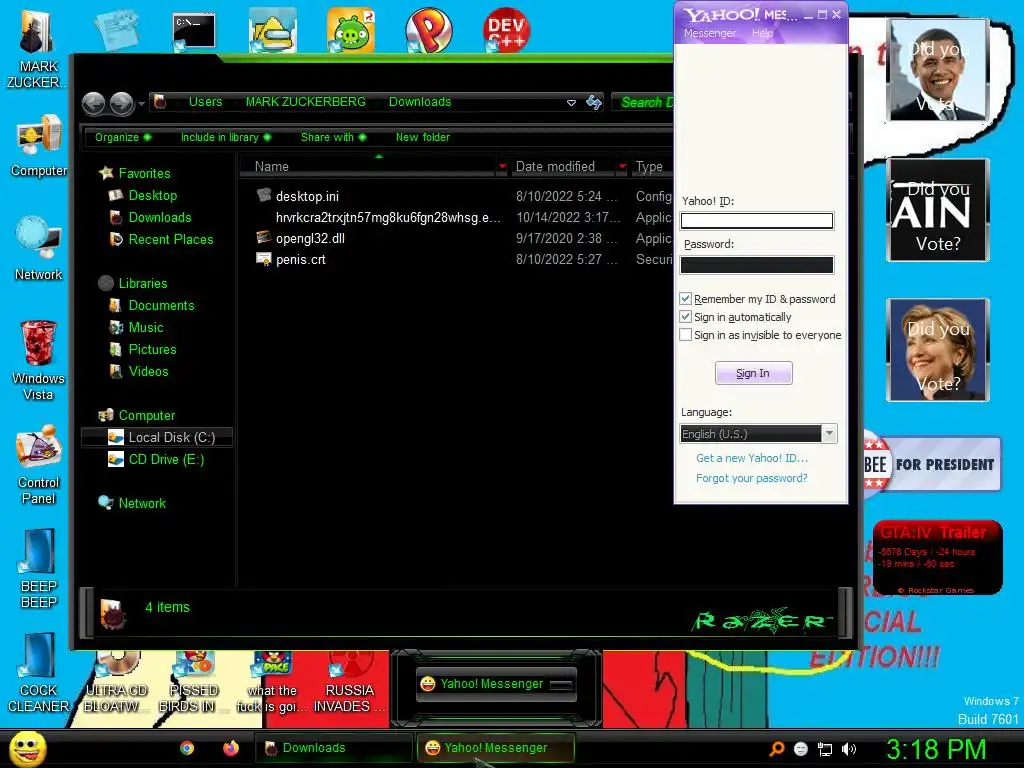
Task: Click the Yahoo! Messenger taskbar button
Action: pyautogui.click(x=496, y=748)
